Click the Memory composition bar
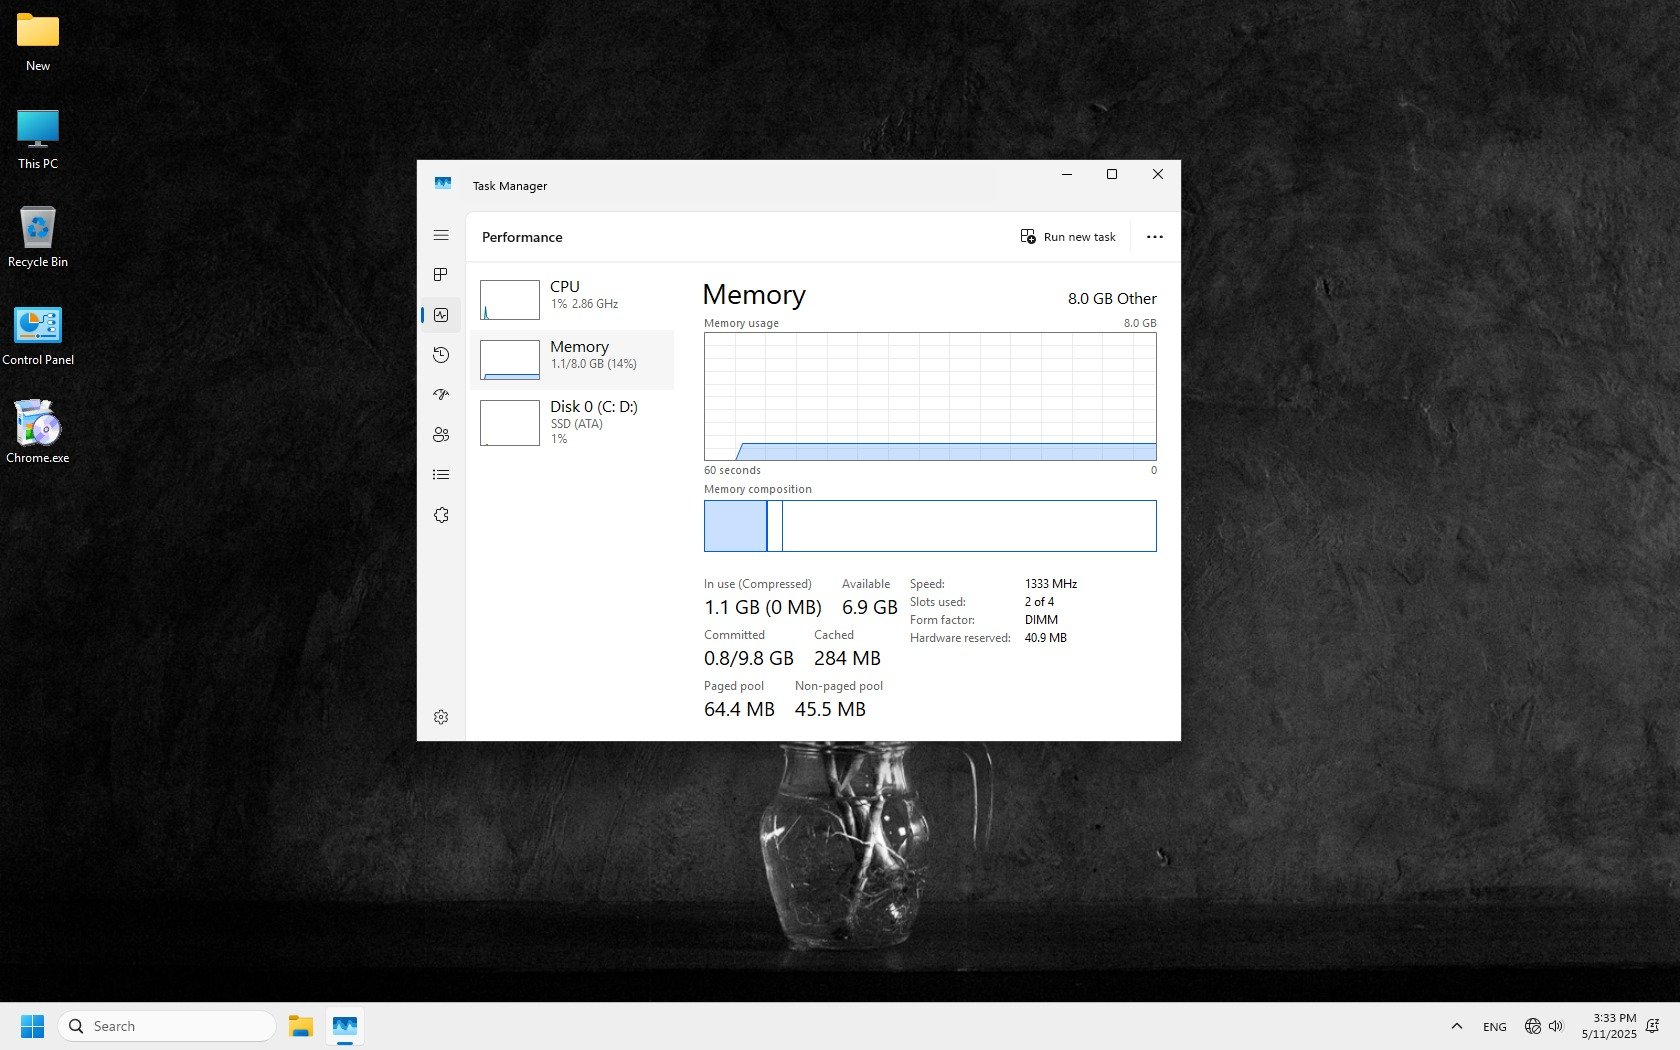The height and width of the screenshot is (1050, 1680). tap(929, 526)
